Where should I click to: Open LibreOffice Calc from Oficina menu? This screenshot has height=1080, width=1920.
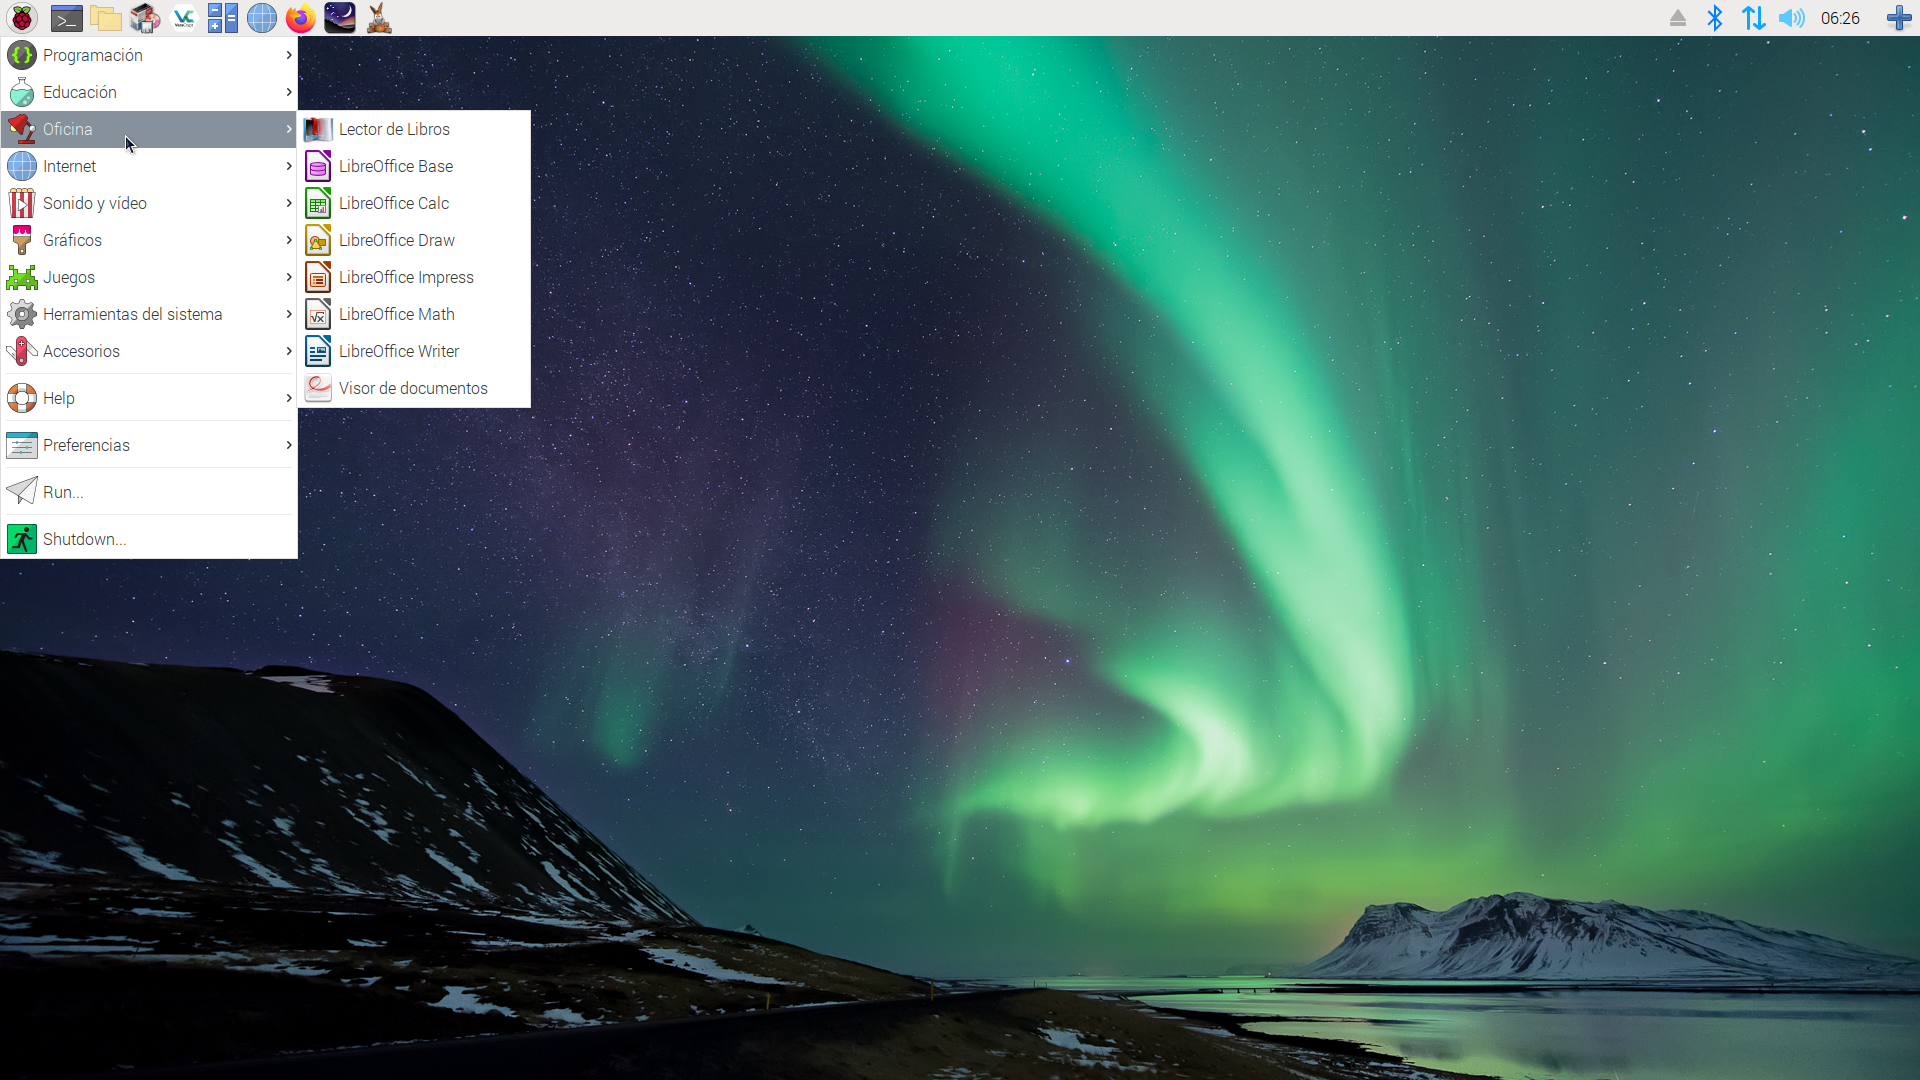(393, 203)
